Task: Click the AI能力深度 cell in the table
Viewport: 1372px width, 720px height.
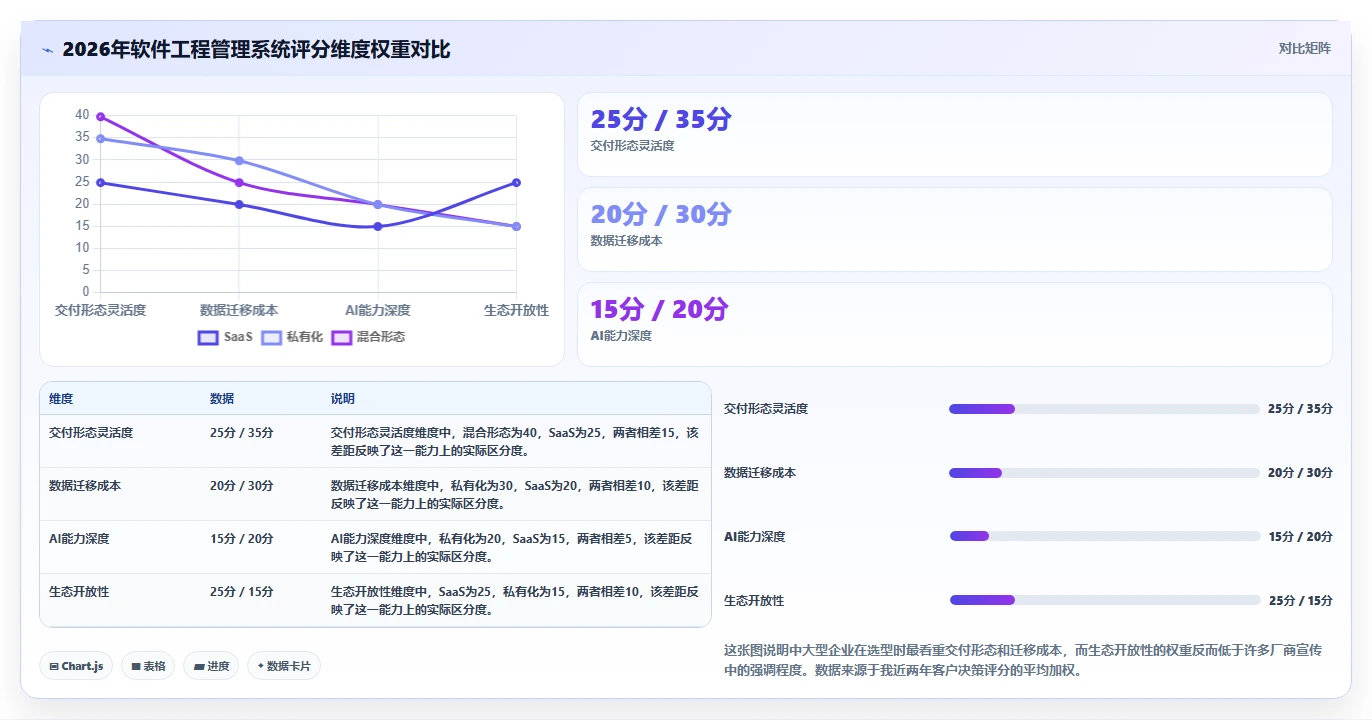Action: (x=79, y=539)
